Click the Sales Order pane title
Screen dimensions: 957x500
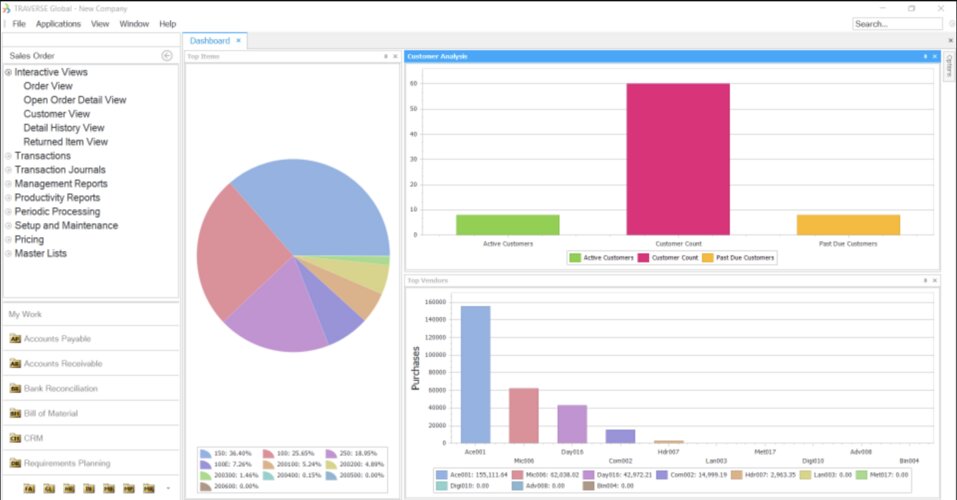(32, 56)
